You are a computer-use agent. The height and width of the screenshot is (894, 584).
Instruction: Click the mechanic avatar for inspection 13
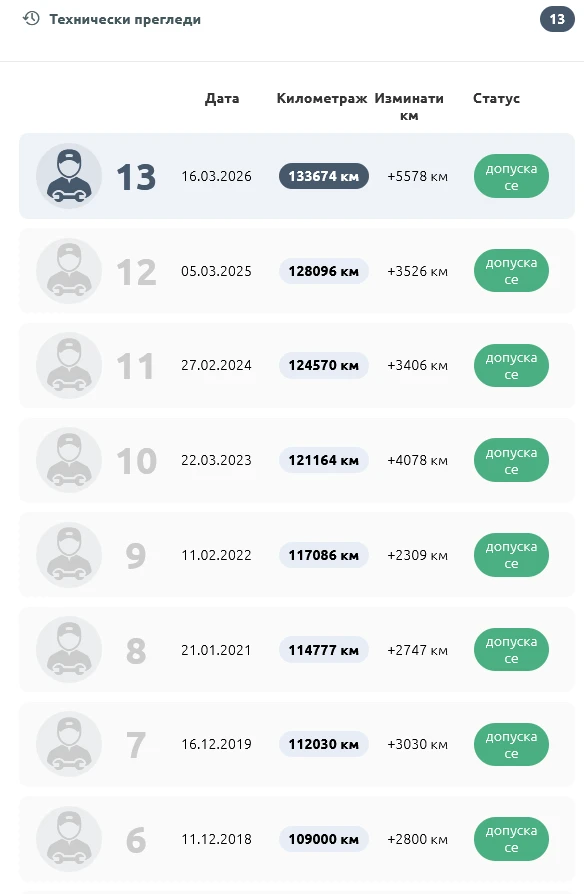[69, 176]
